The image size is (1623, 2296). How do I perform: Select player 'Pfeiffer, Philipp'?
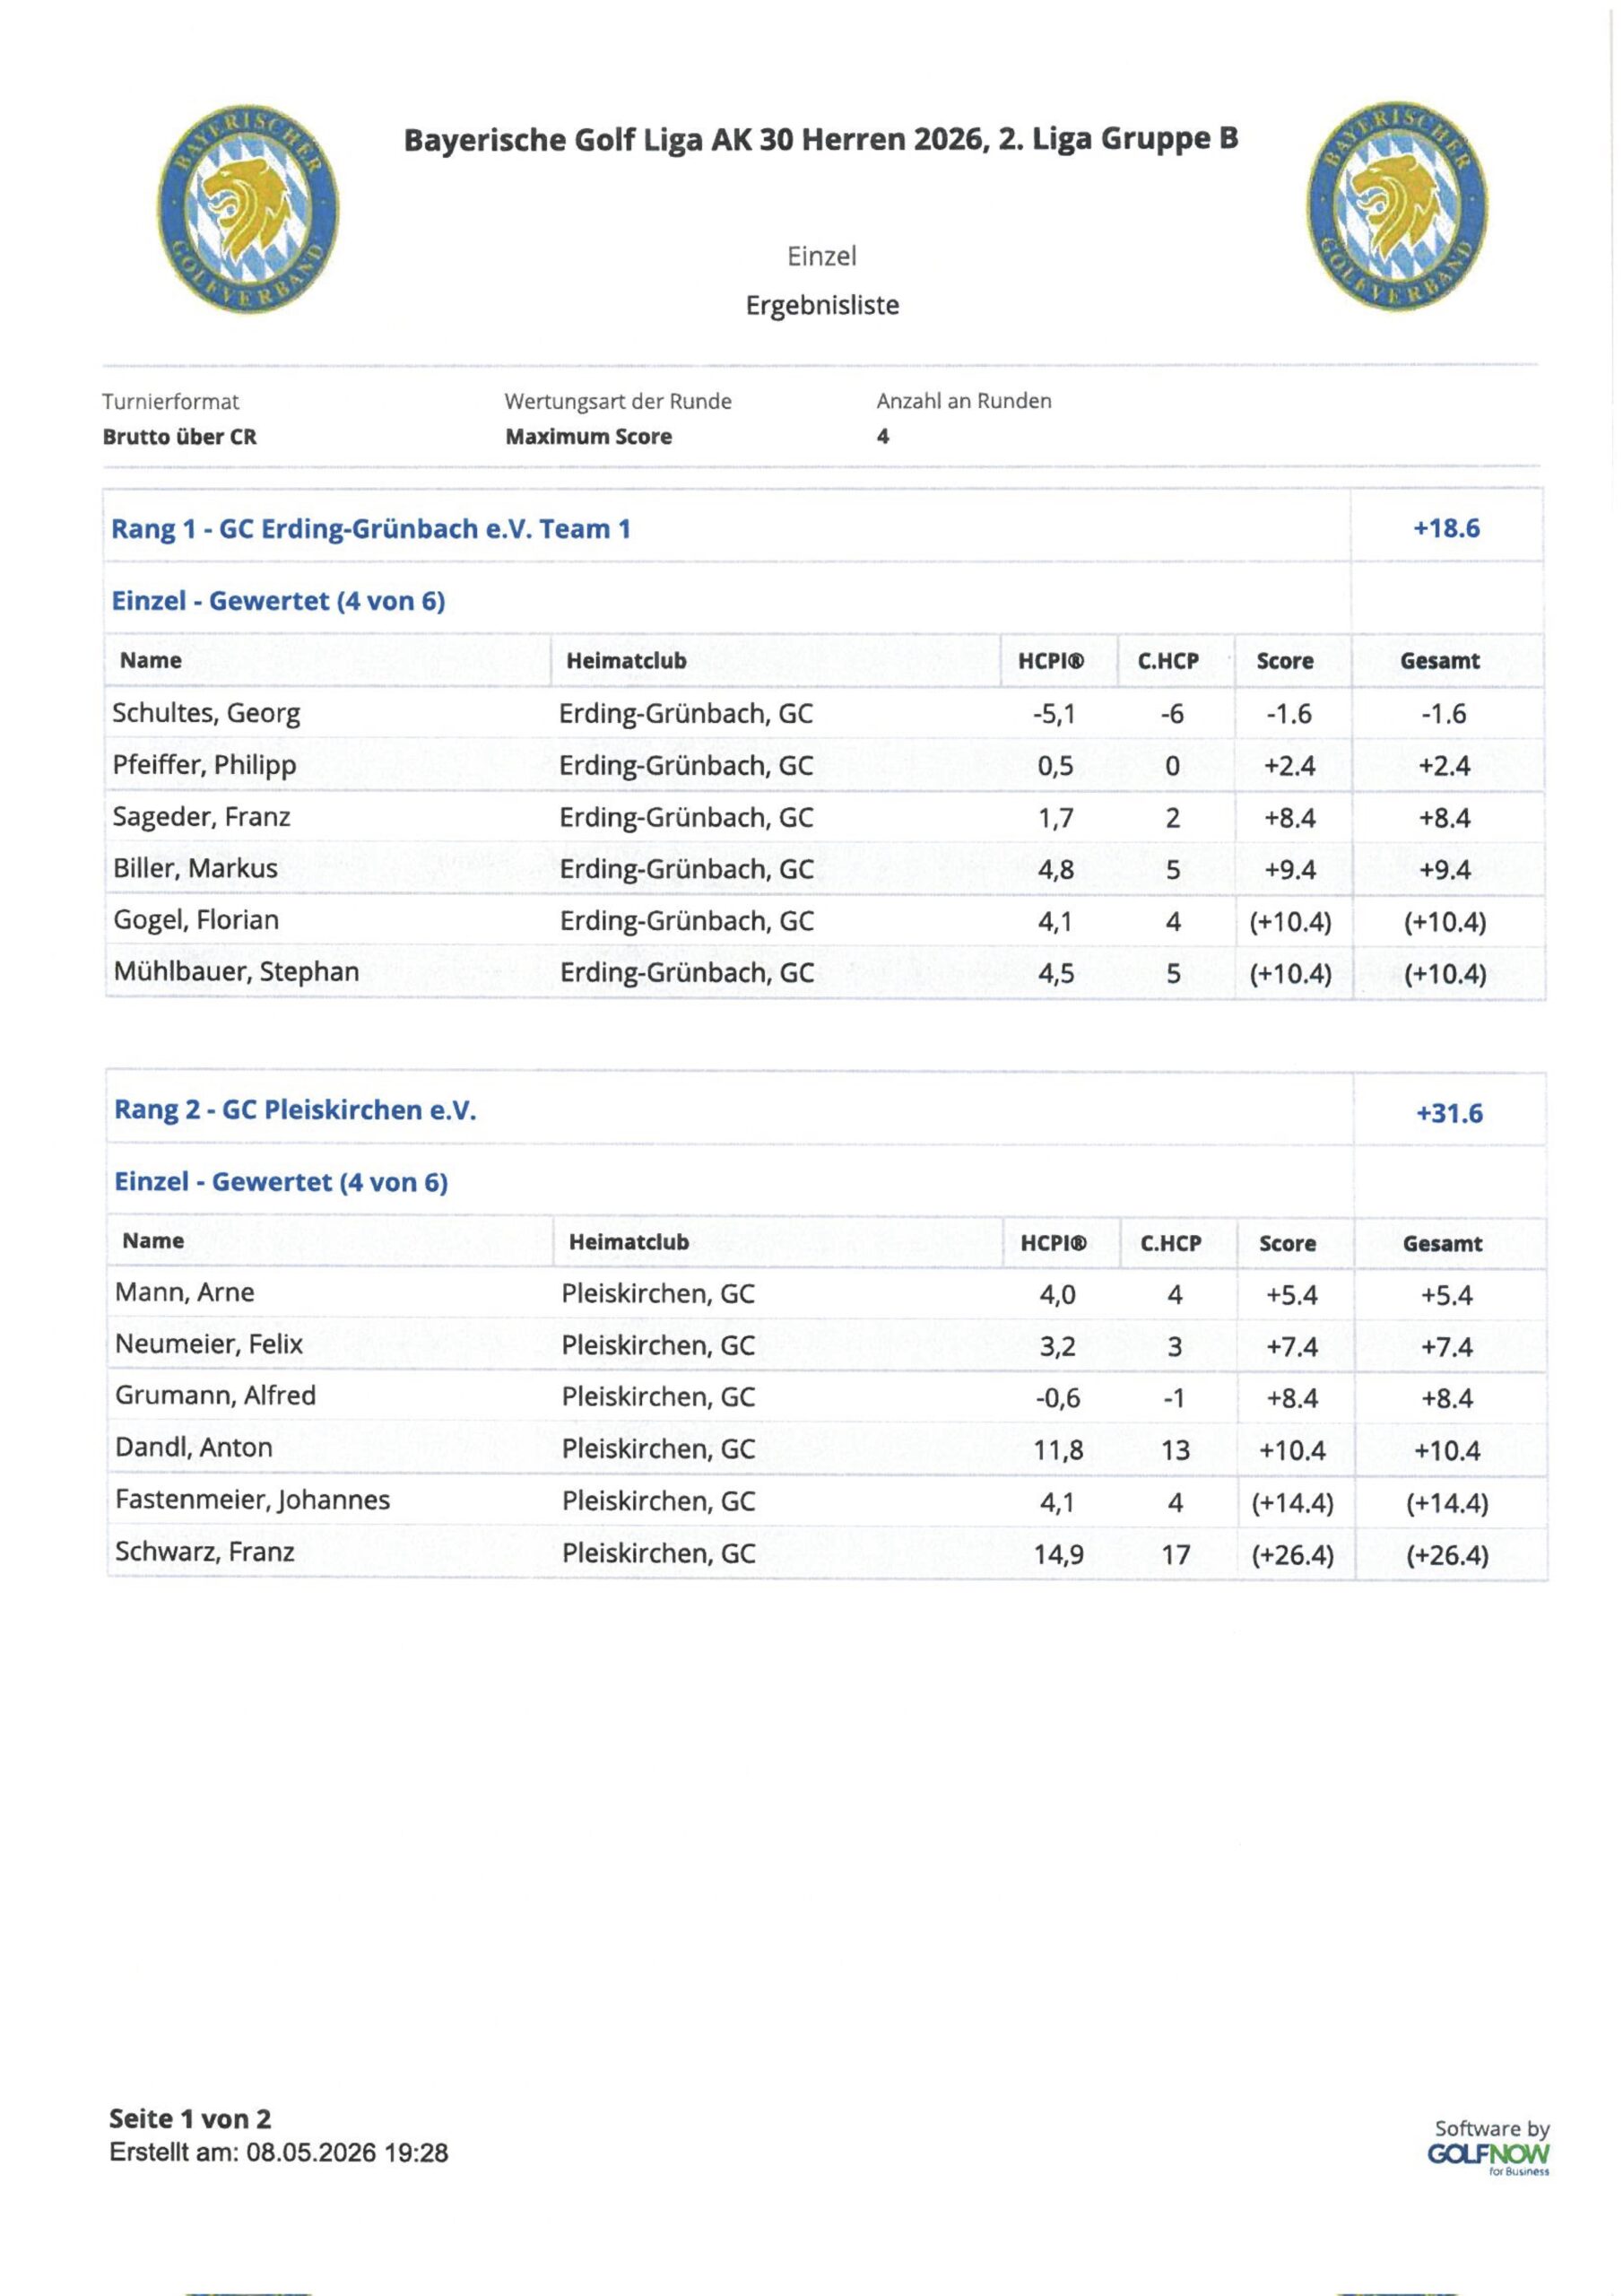pyautogui.click(x=204, y=766)
